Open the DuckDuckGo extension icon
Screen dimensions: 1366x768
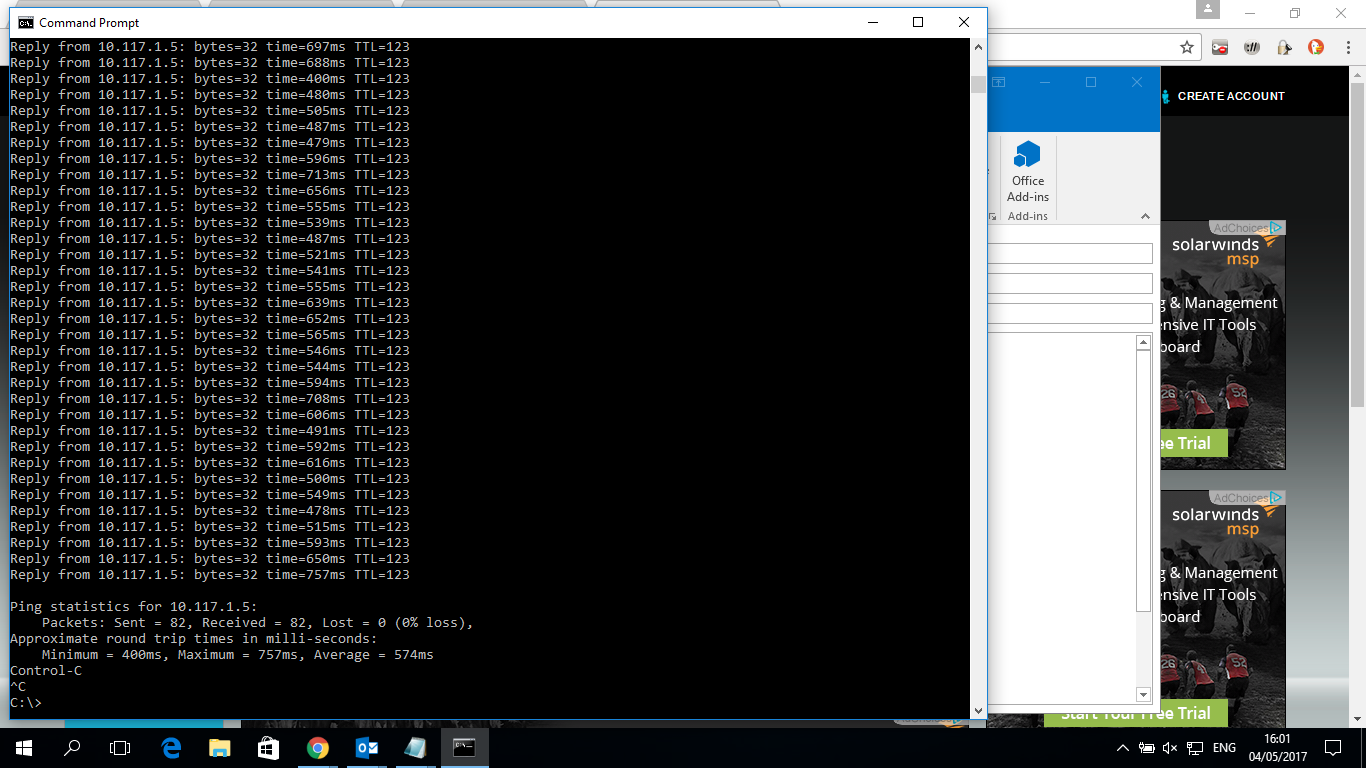pos(1316,47)
